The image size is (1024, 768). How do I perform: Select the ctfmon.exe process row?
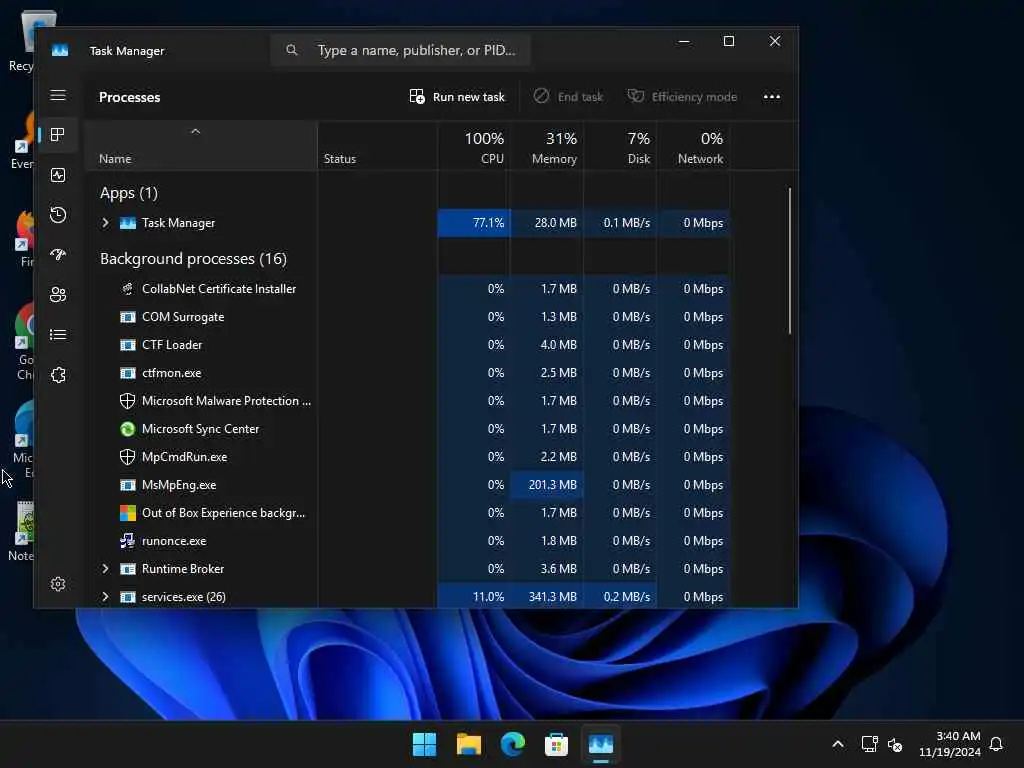(x=408, y=373)
